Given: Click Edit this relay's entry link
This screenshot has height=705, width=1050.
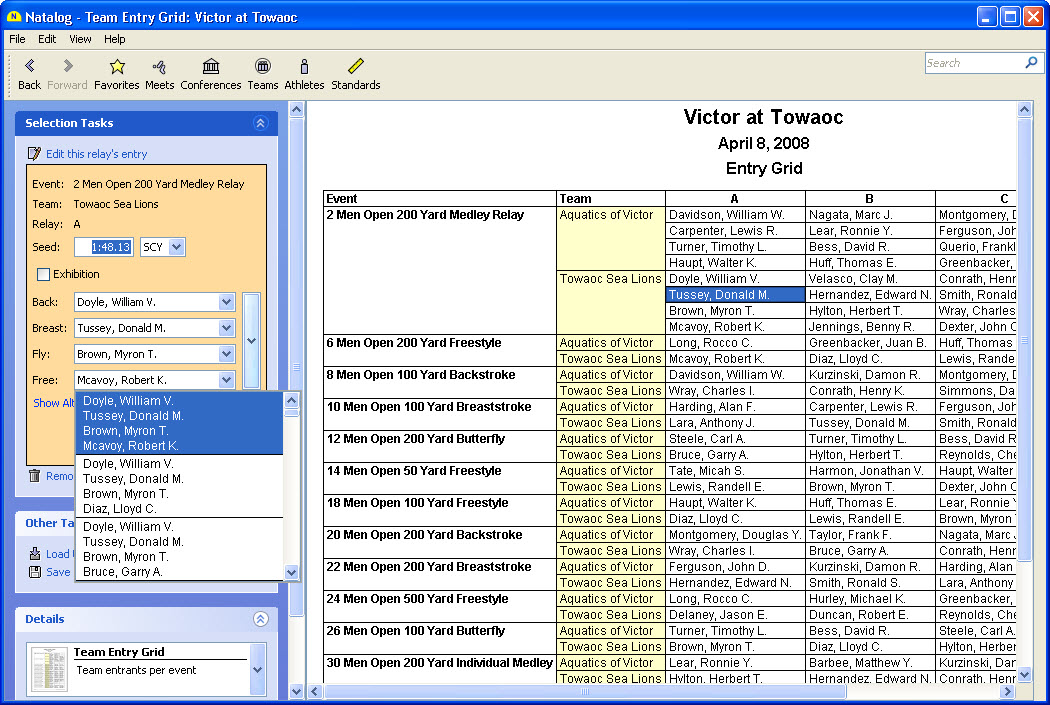Looking at the screenshot, I should 96,154.
